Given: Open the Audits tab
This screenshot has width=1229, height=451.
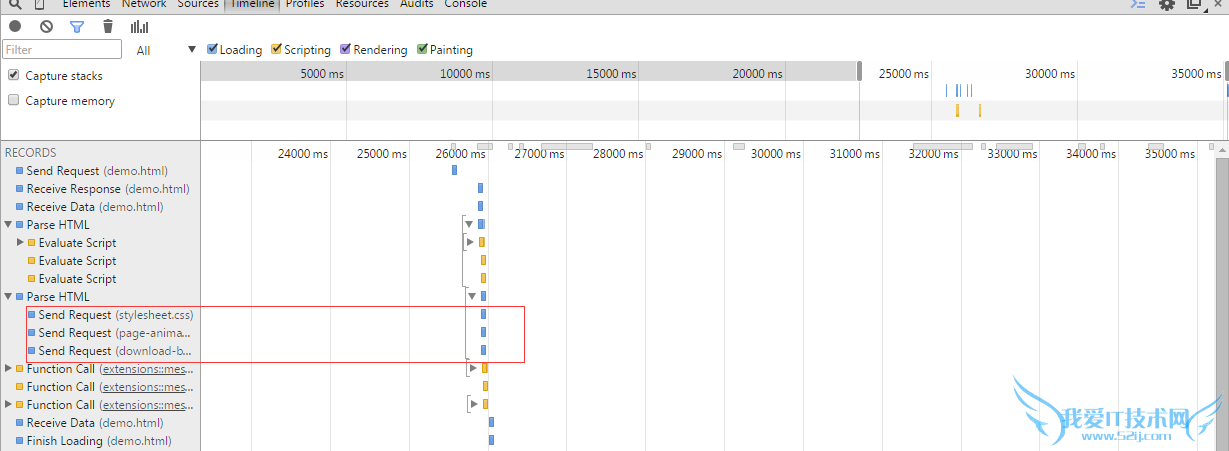Looking at the screenshot, I should point(417,4).
